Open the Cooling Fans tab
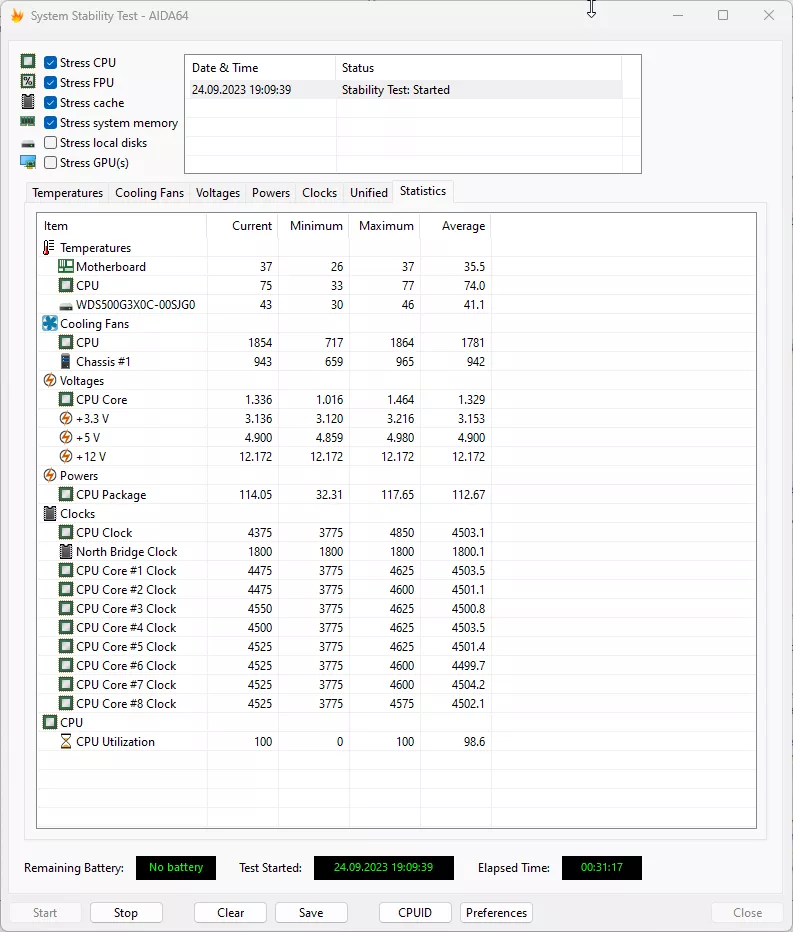The width and height of the screenshot is (793, 932). (149, 193)
